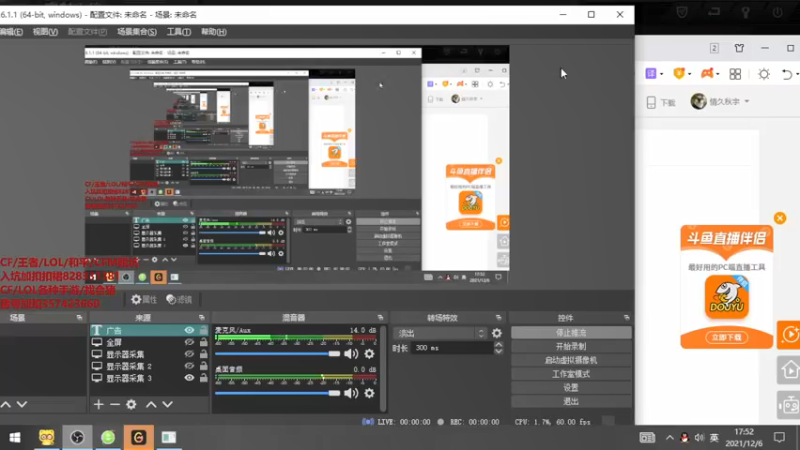Open the gamepad icon in browser toolbar
Image resolution: width=800 pixels, height=450 pixels.
[707, 73]
